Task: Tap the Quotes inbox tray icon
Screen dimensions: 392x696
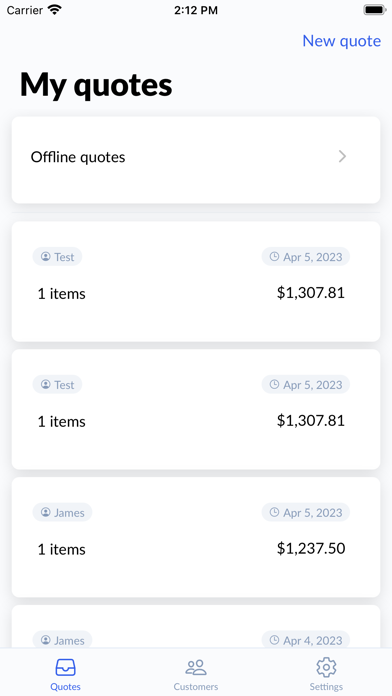Action: point(65,667)
